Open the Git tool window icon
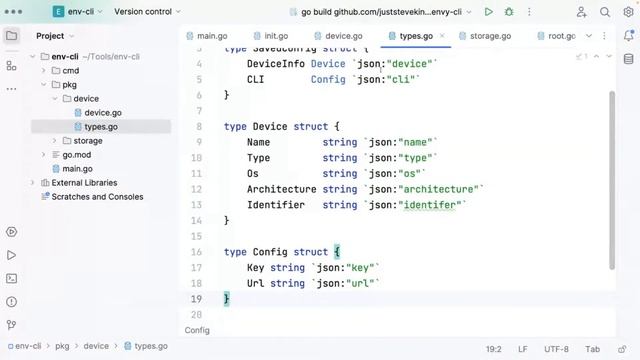 (11, 325)
